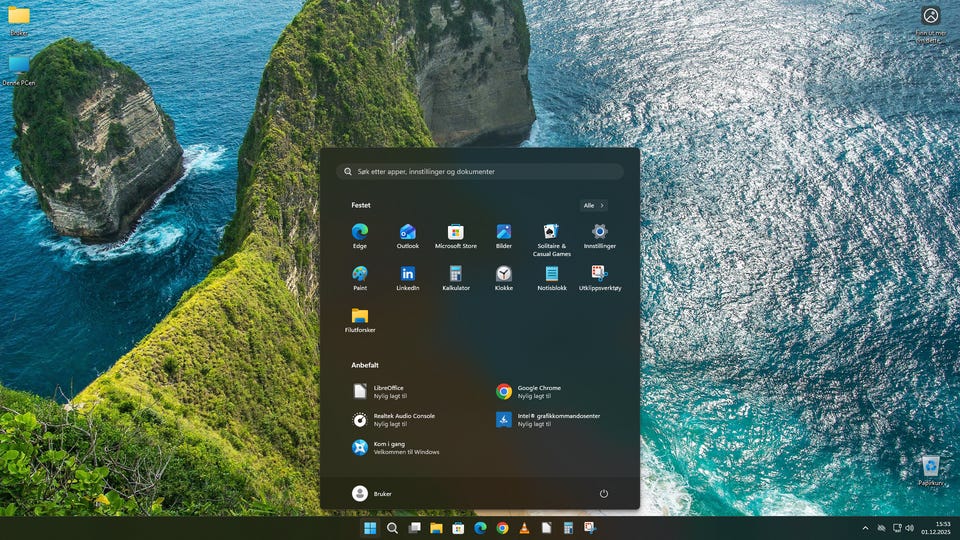Viewport: 960px width, 540px height.
Task: Open Task View on taskbar
Action: (x=414, y=528)
